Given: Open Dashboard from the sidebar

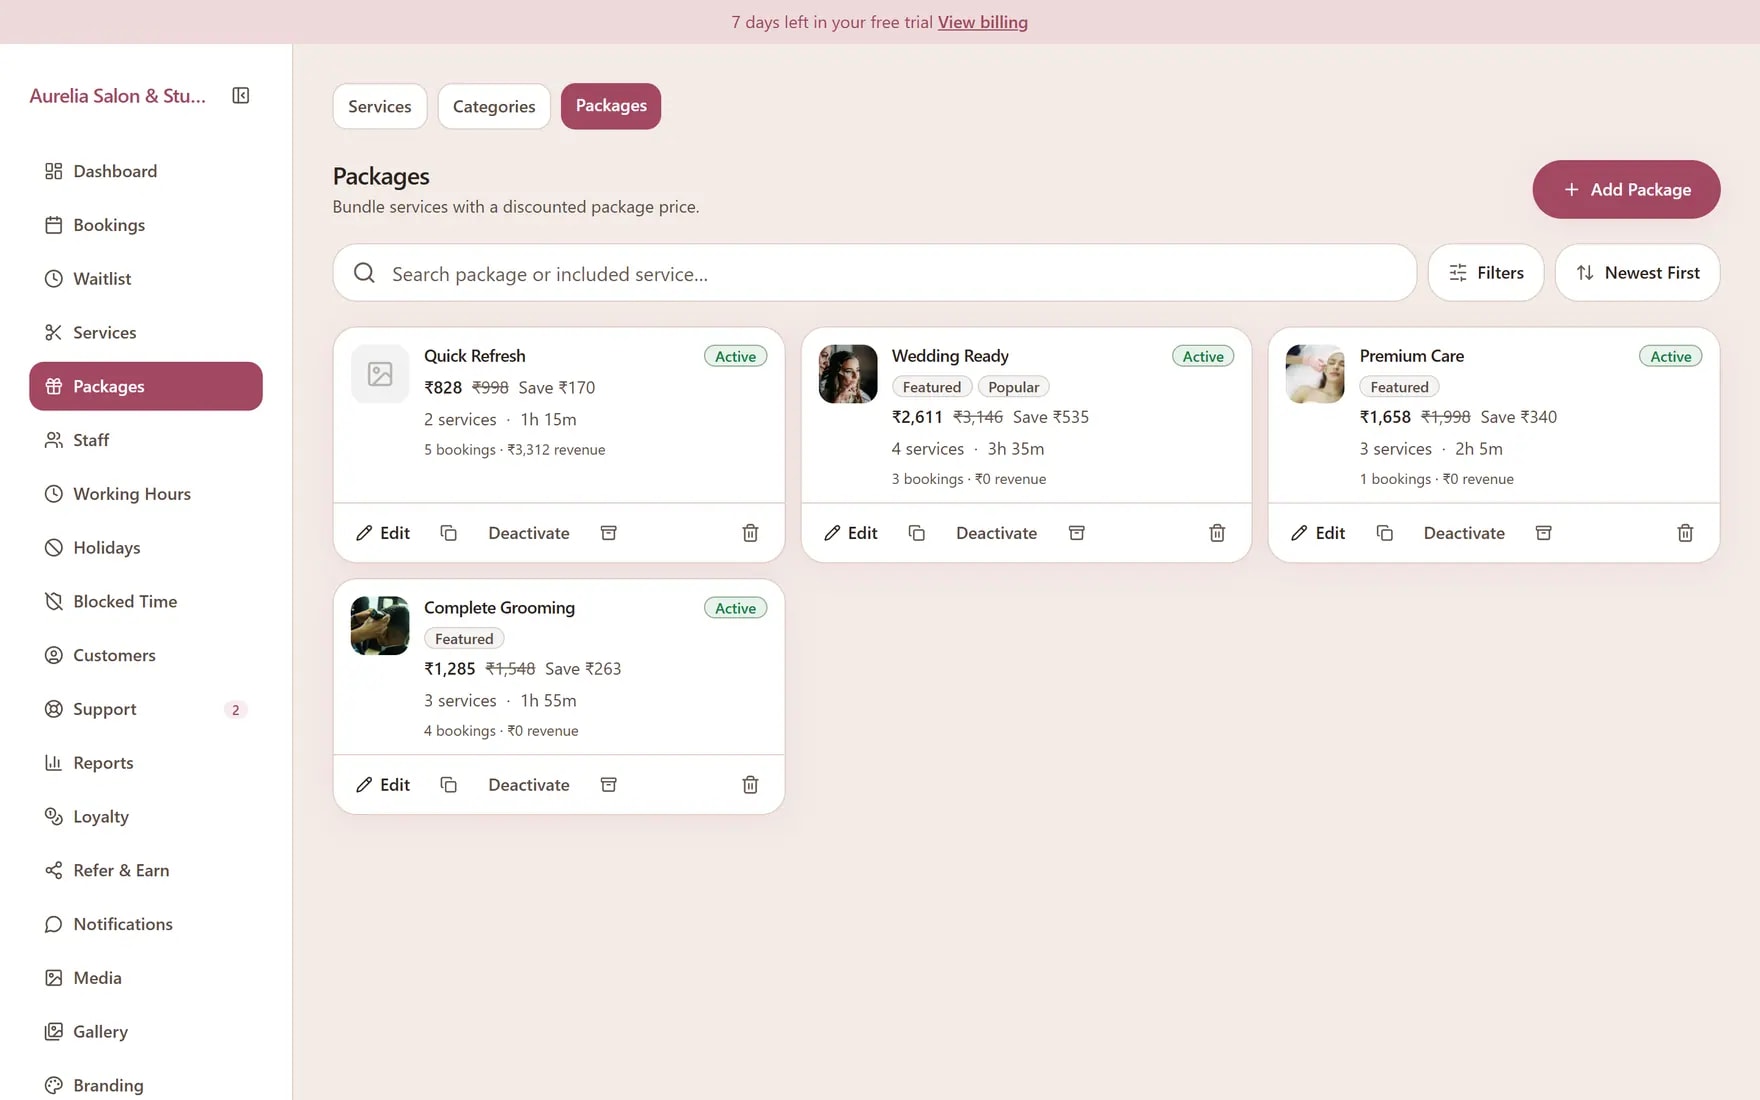Looking at the screenshot, I should coord(146,171).
